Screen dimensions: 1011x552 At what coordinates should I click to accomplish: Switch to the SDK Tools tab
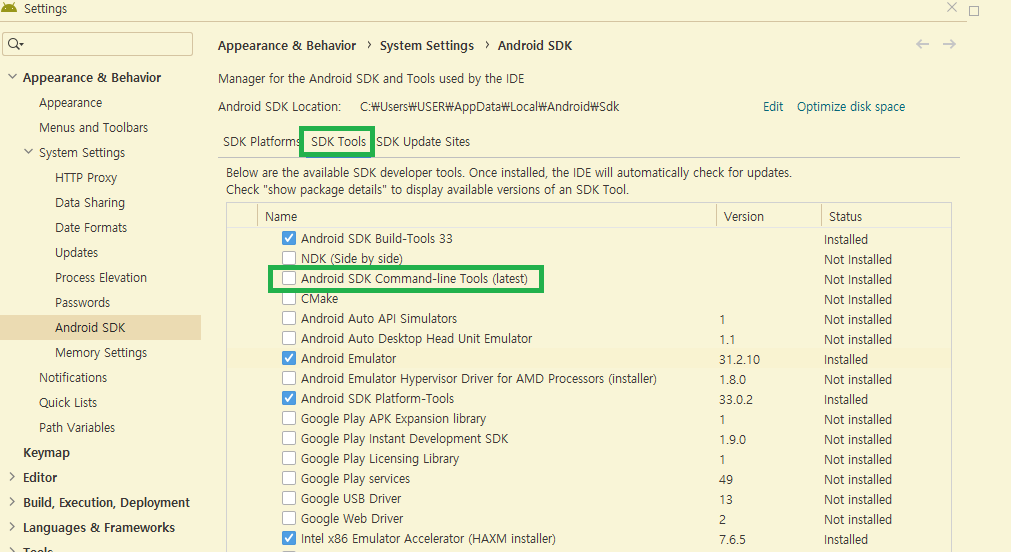click(338, 141)
